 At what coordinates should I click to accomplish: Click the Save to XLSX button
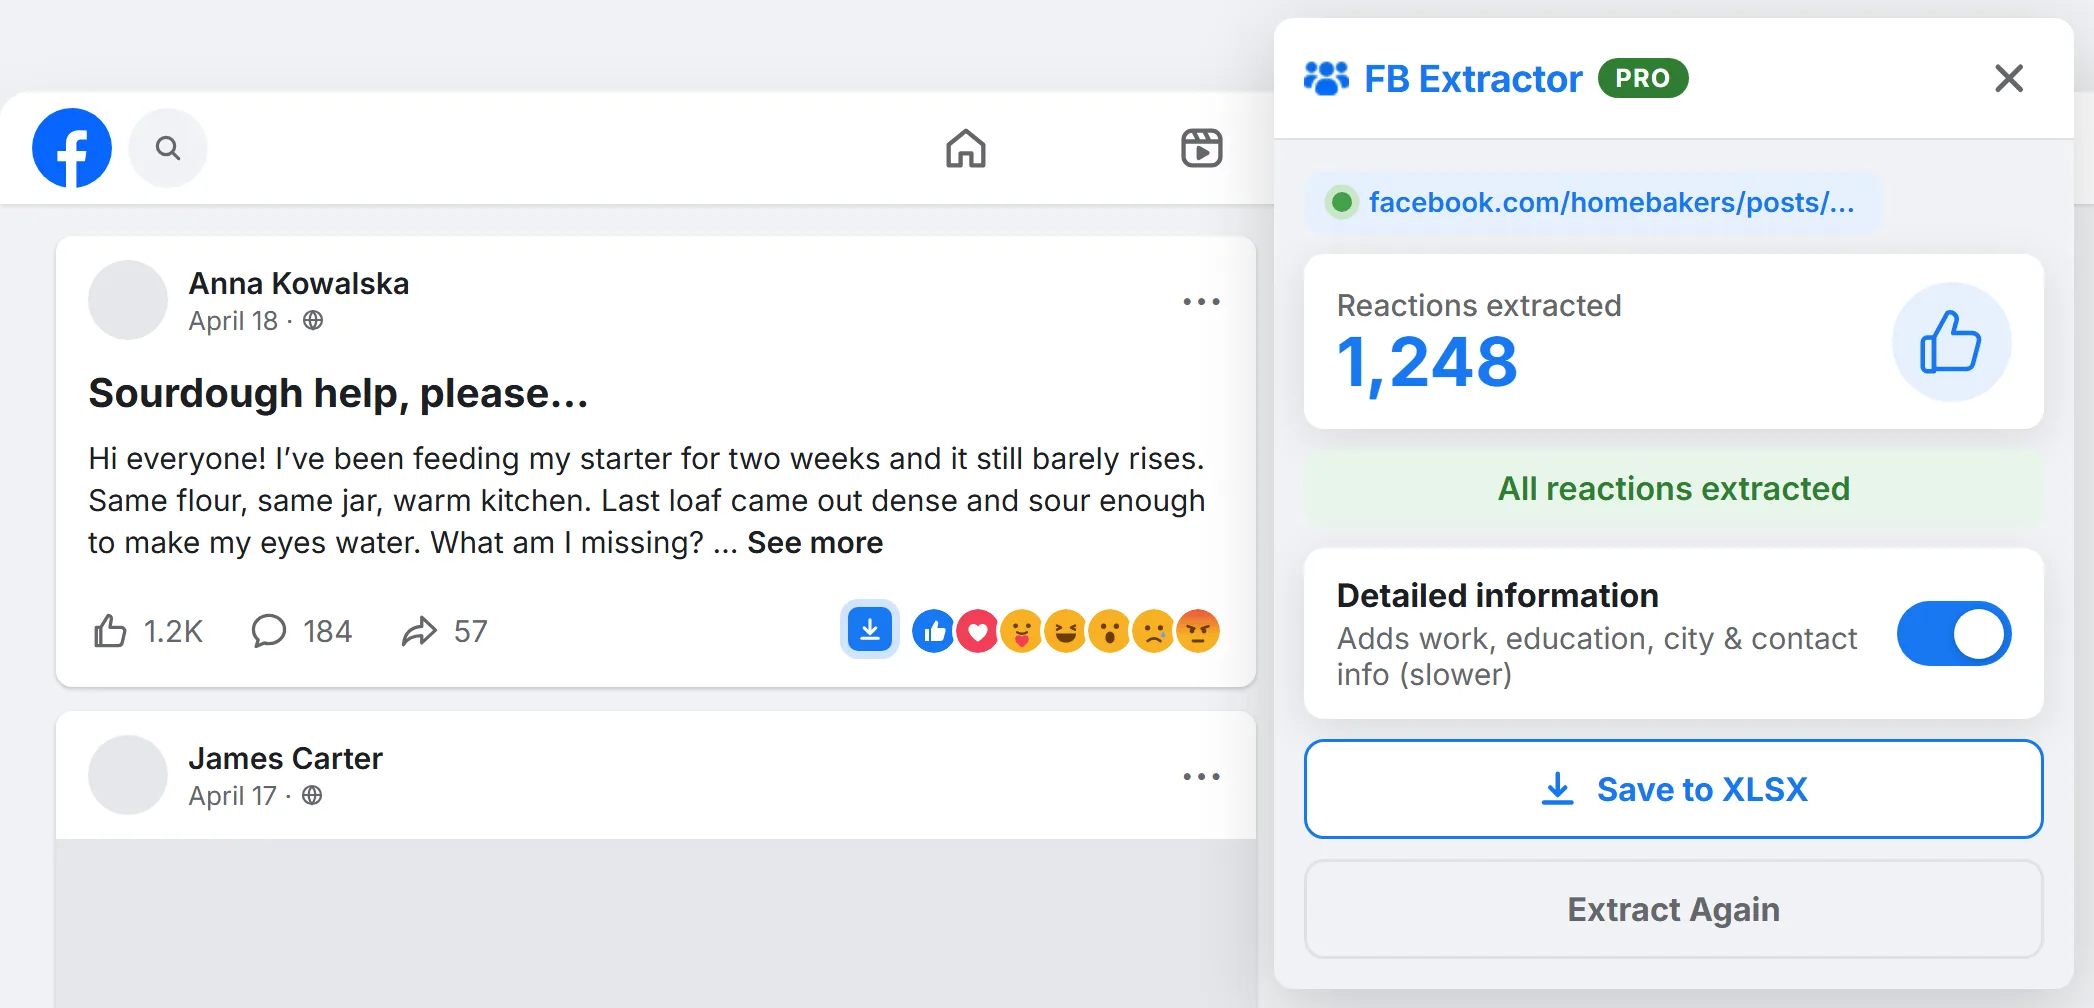pyautogui.click(x=1673, y=789)
